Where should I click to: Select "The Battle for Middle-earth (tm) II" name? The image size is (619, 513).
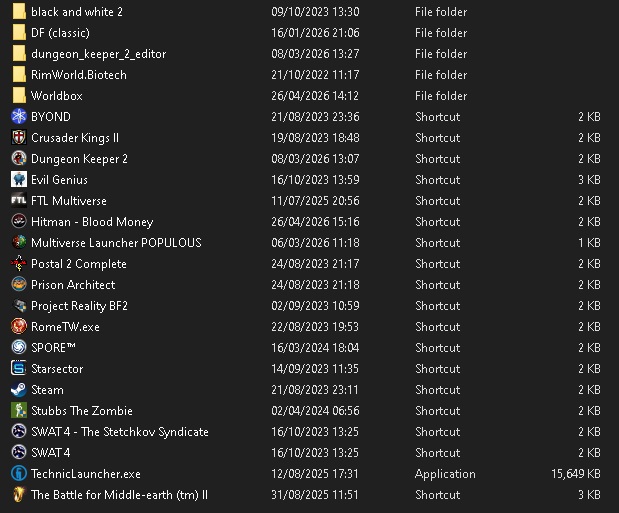coord(119,495)
